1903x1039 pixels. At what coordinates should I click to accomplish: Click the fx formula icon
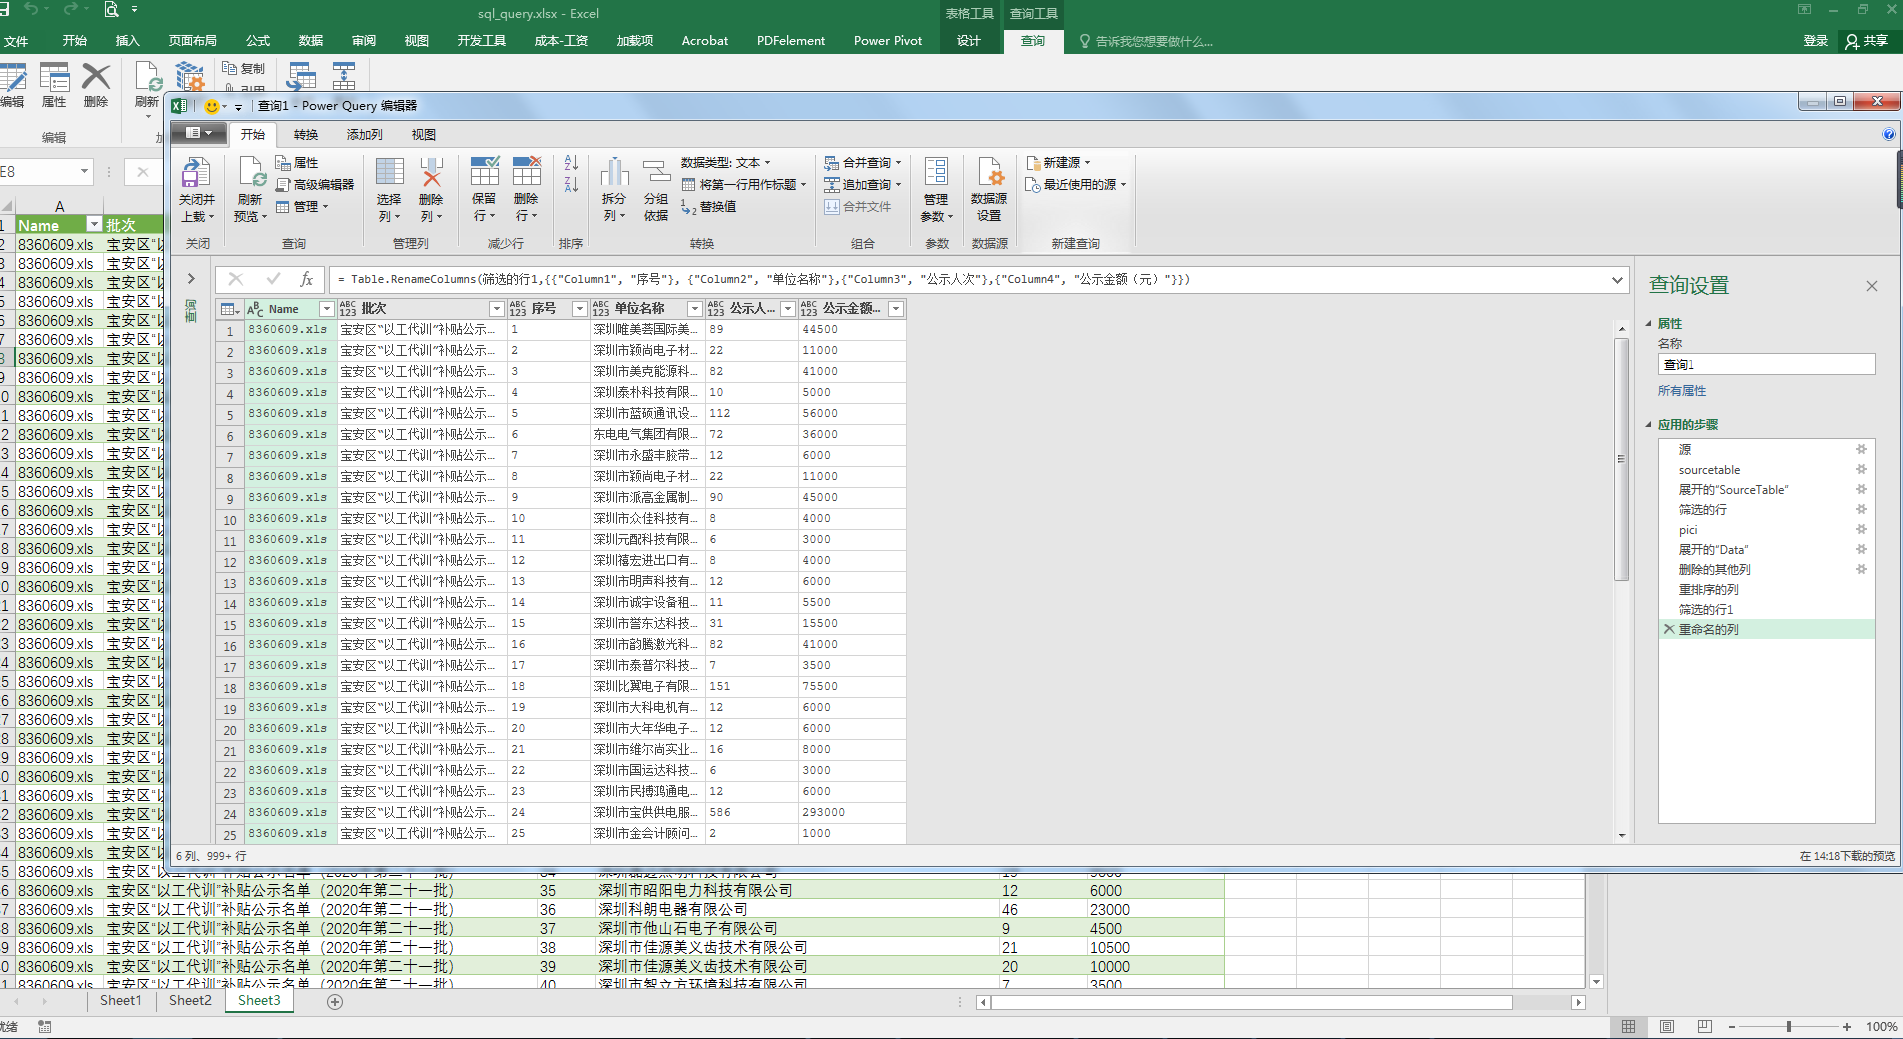click(x=307, y=280)
